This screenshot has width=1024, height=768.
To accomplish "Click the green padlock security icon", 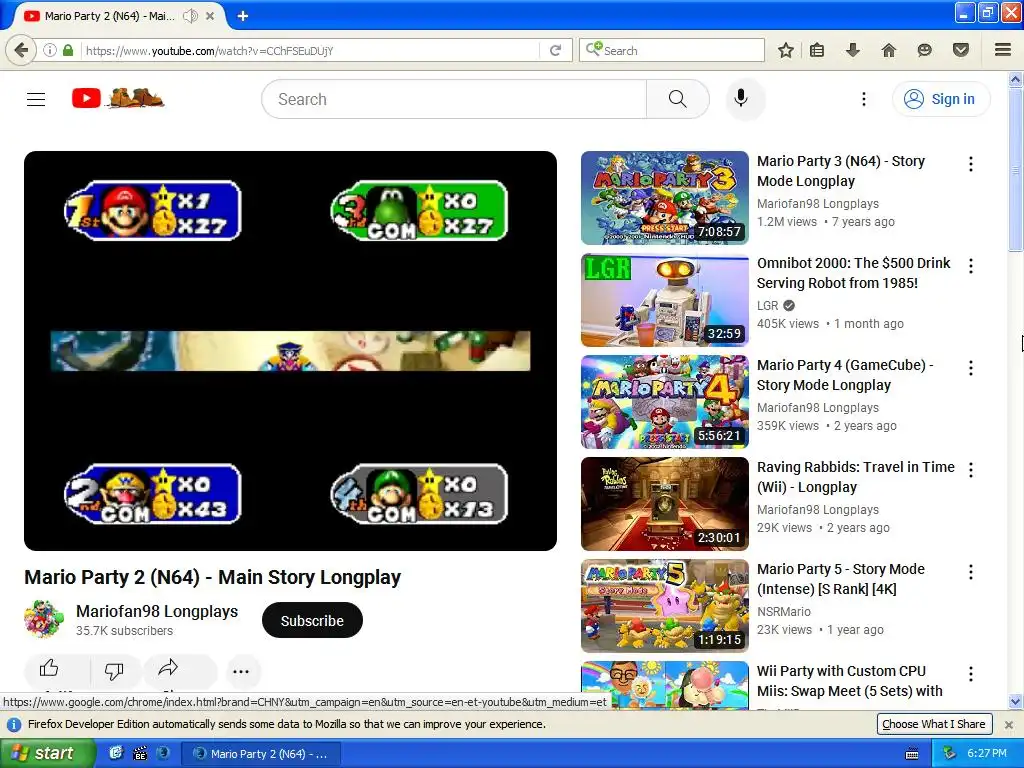I will [68, 50].
